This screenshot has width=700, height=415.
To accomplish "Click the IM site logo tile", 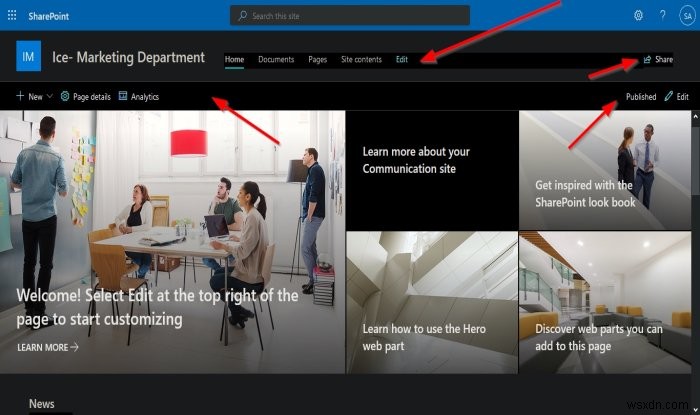I will coord(29,56).
